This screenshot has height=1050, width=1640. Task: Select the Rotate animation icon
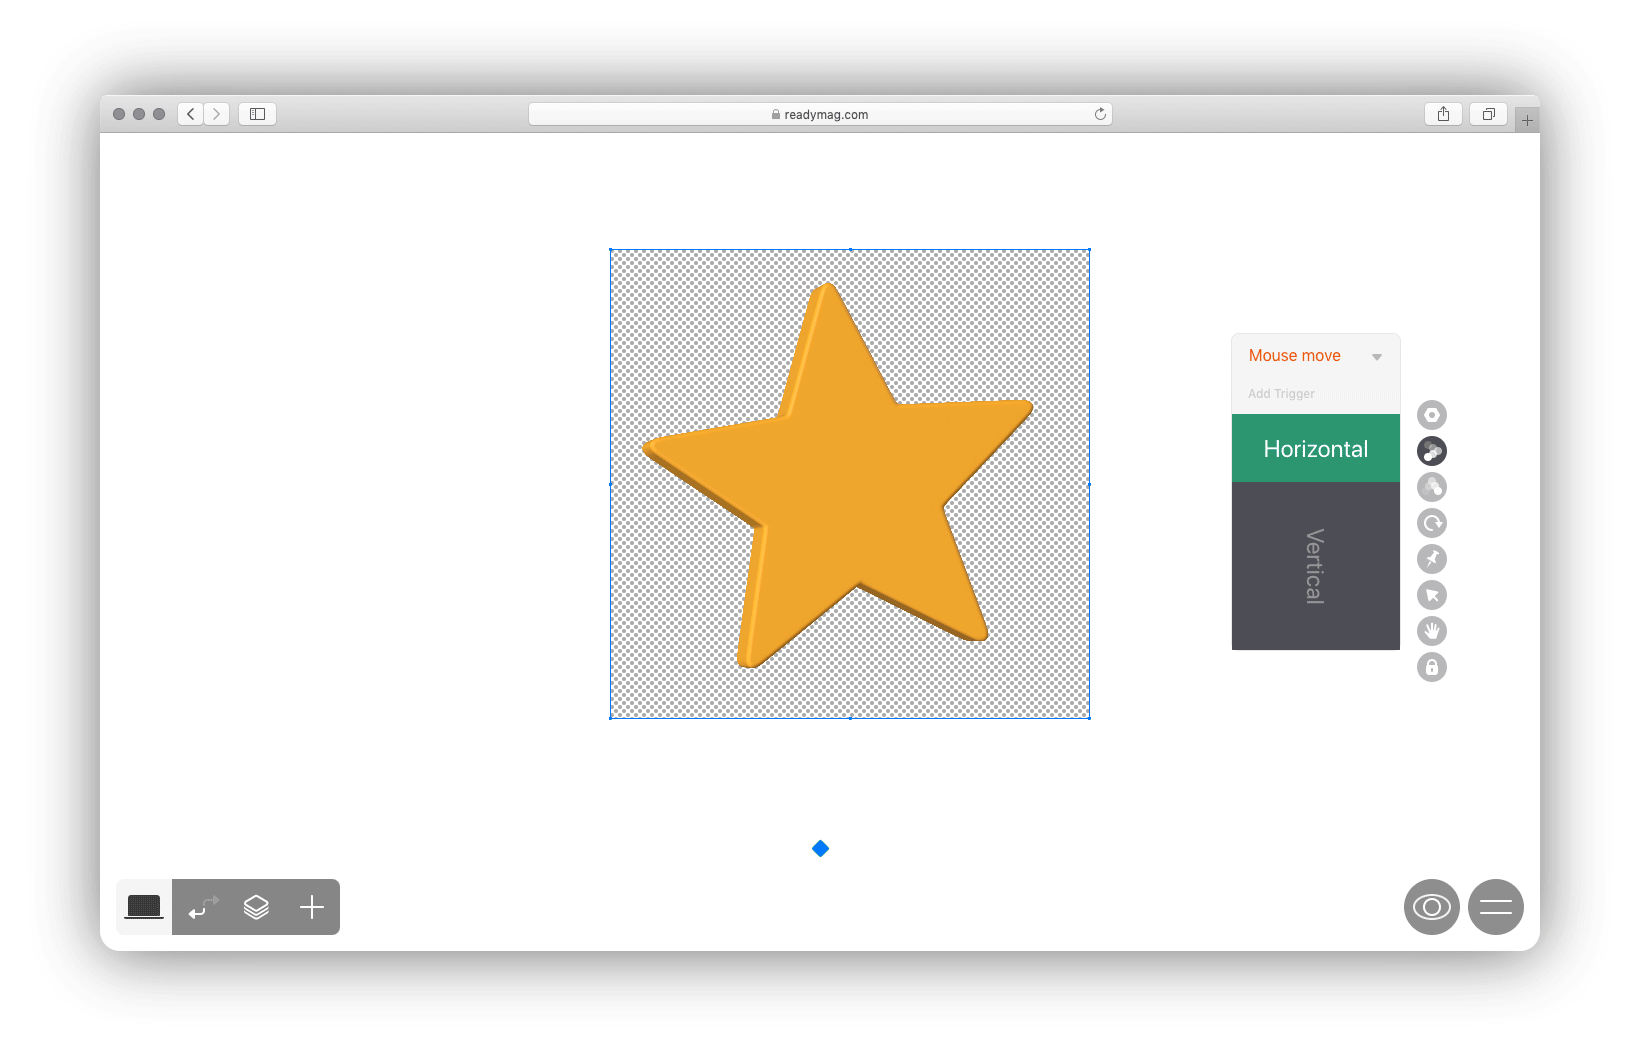[x=1432, y=522]
